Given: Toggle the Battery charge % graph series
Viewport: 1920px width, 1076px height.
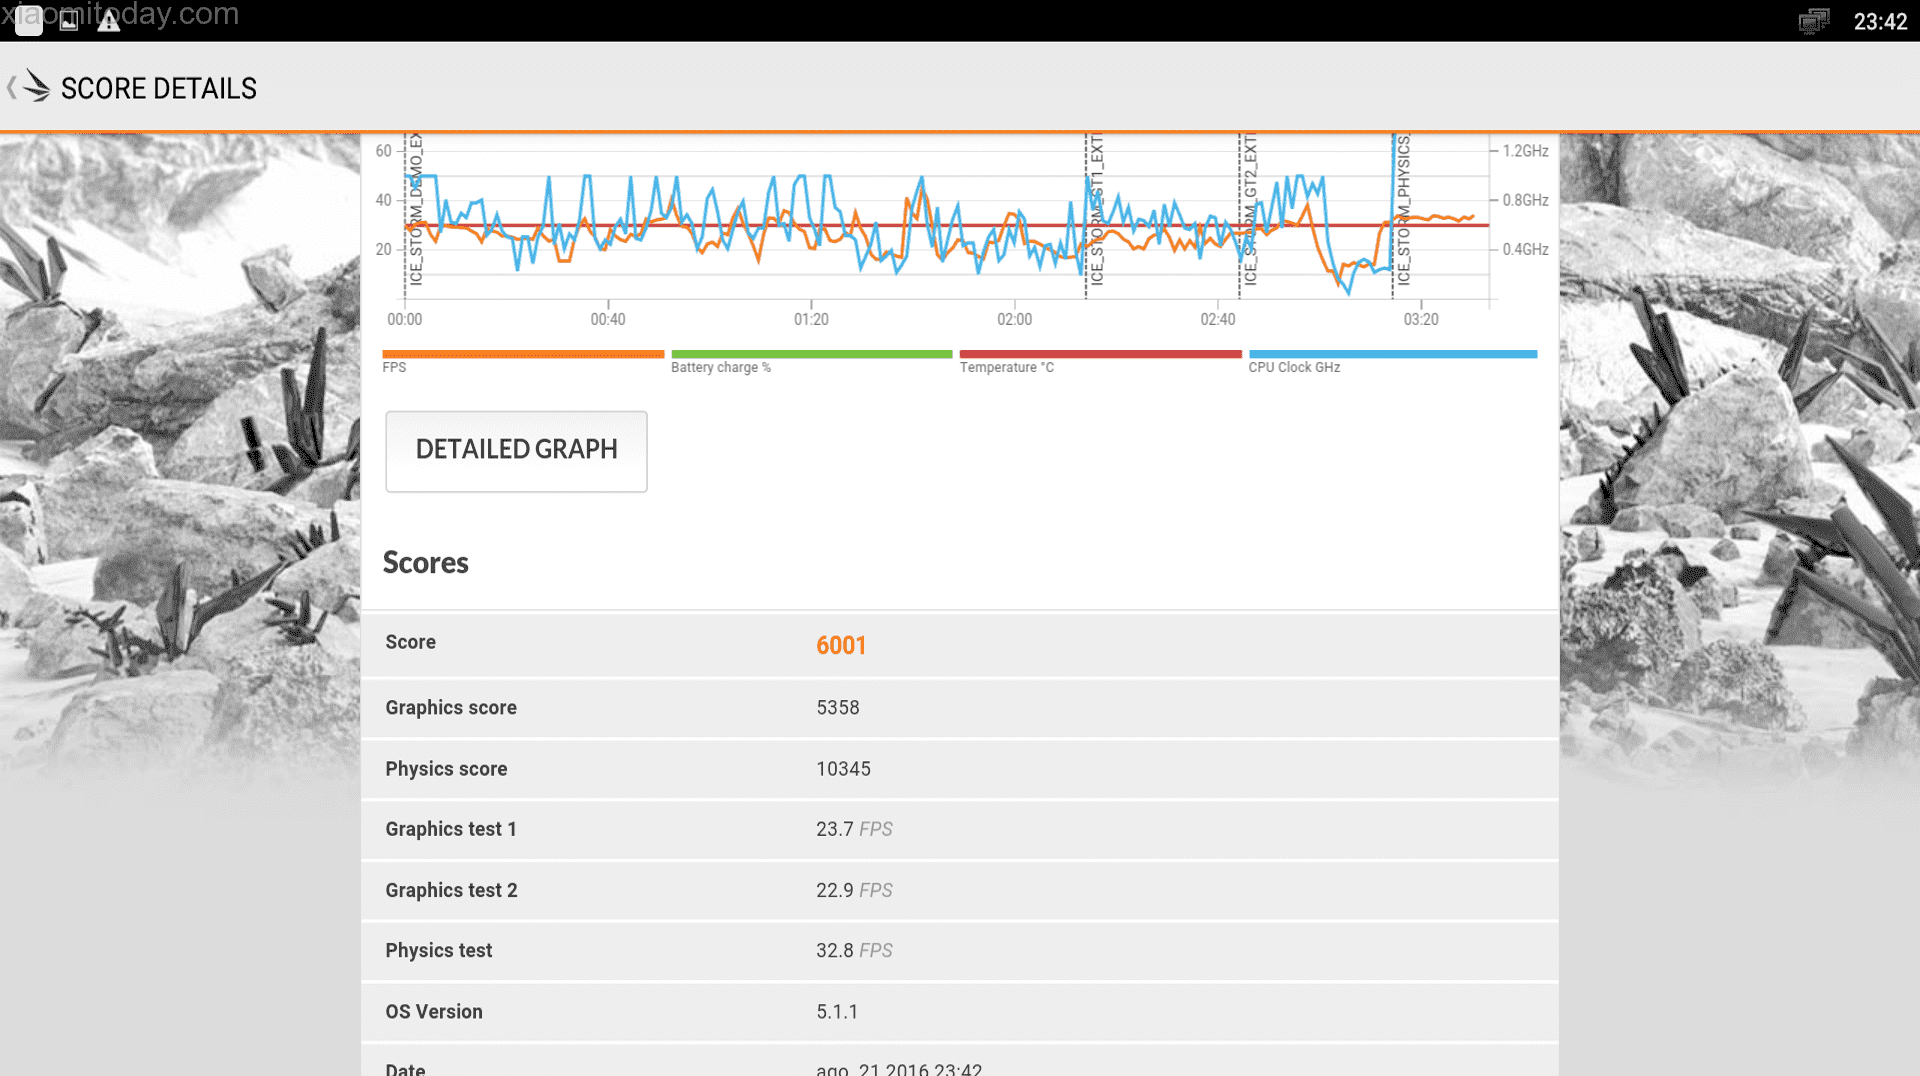Looking at the screenshot, I should point(811,354).
